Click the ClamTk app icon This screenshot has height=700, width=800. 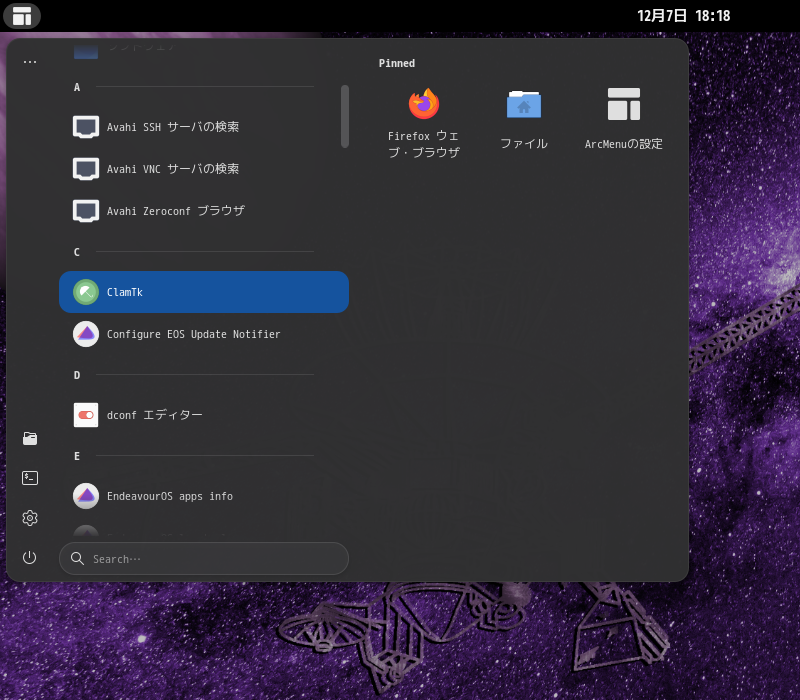coord(86,292)
